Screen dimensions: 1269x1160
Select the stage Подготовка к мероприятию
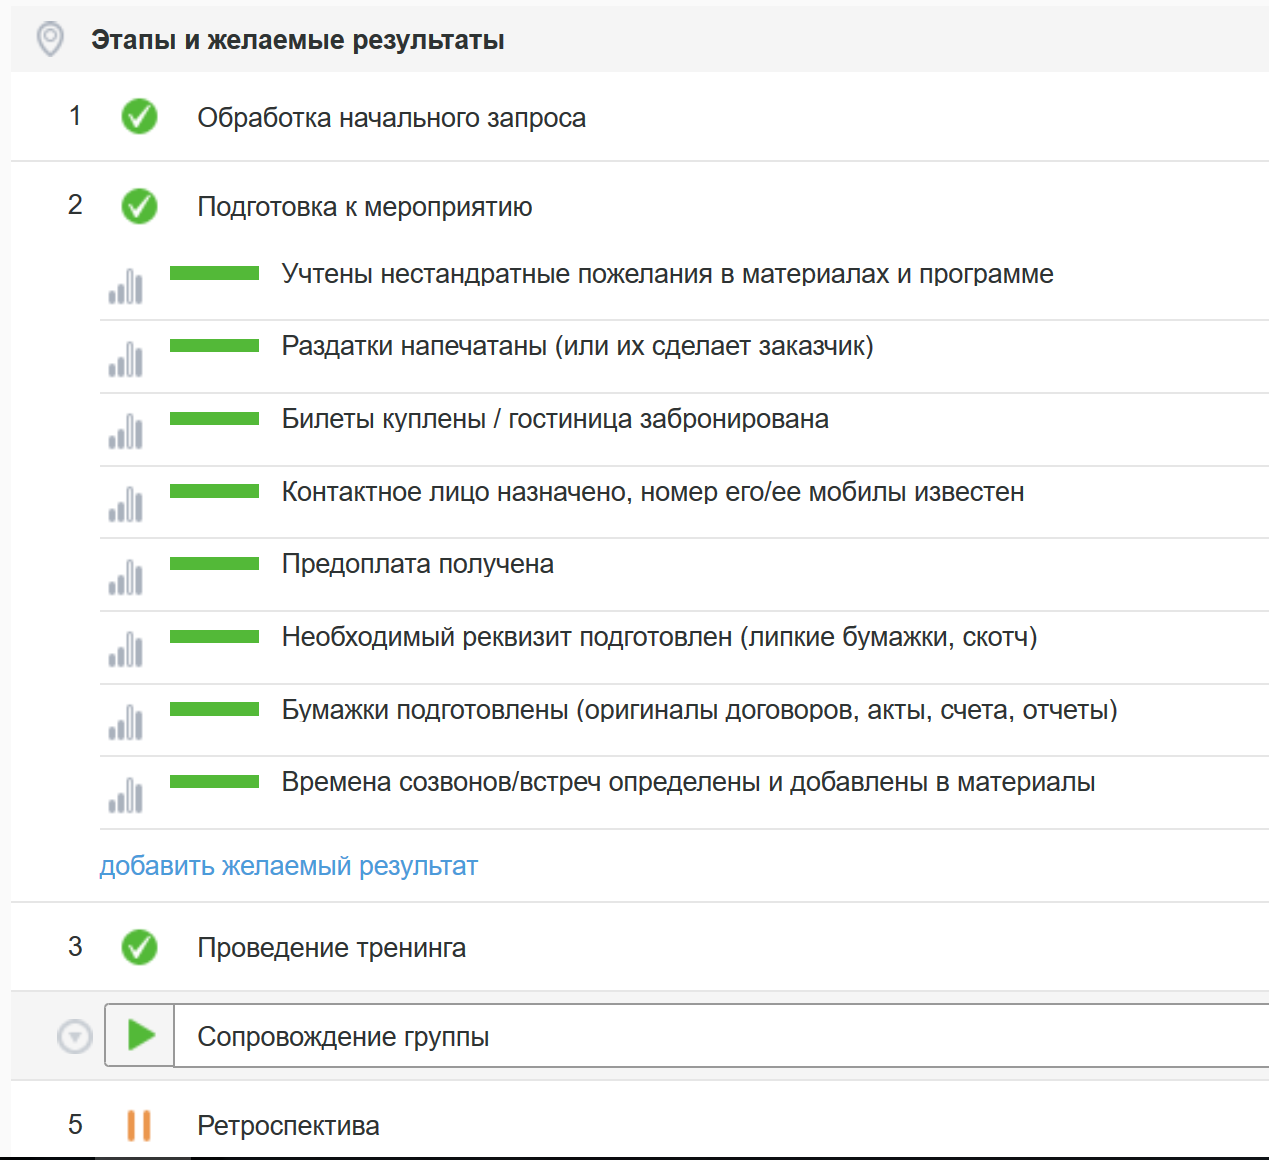[x=364, y=207]
